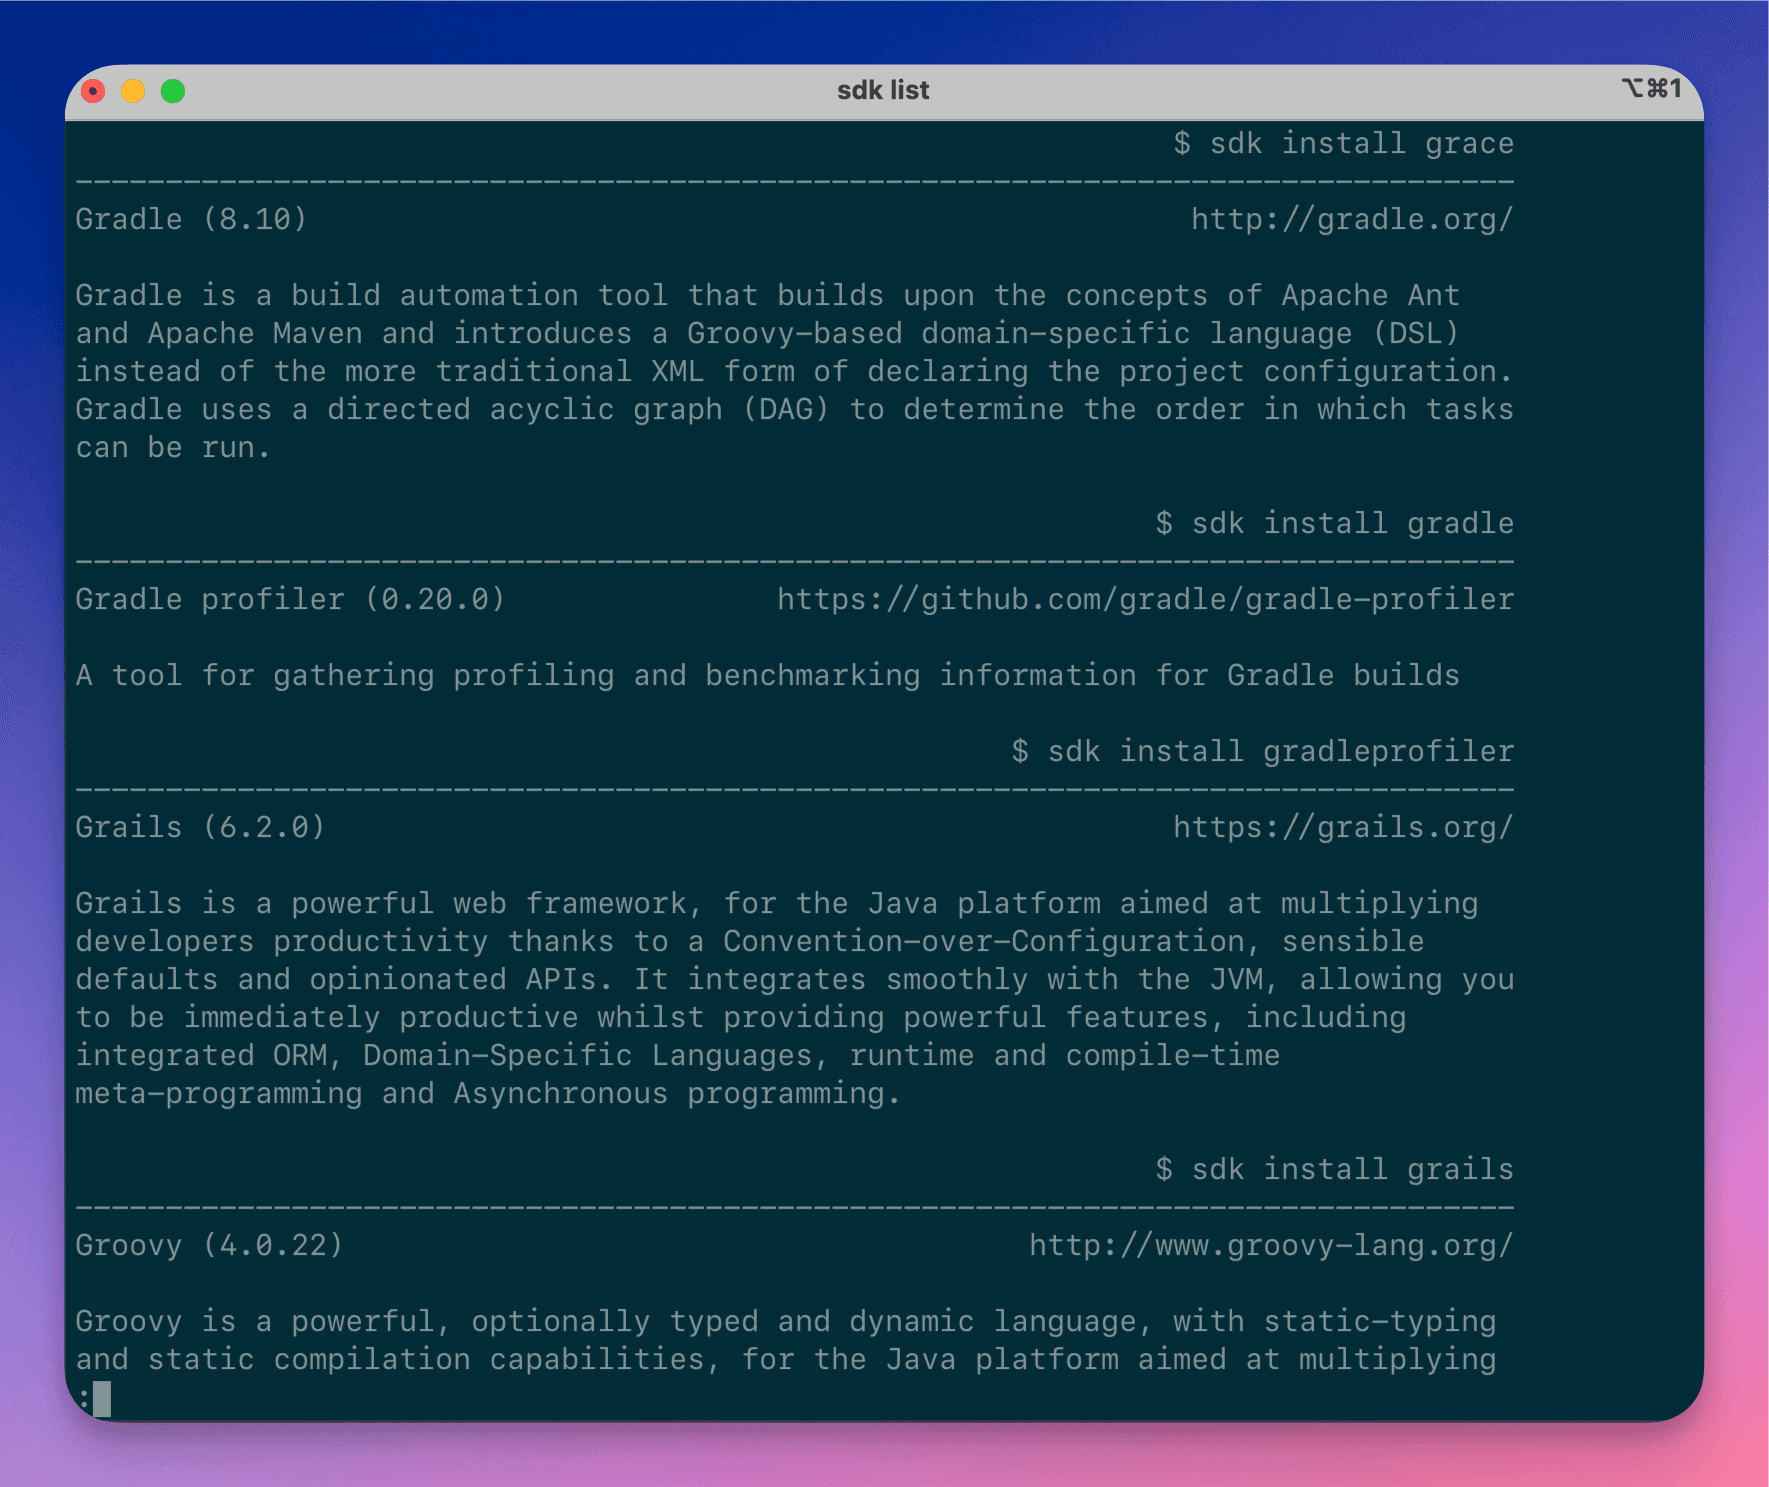Open the groovy-lang.org URL
This screenshot has height=1487, width=1769.
pyautogui.click(x=1271, y=1245)
